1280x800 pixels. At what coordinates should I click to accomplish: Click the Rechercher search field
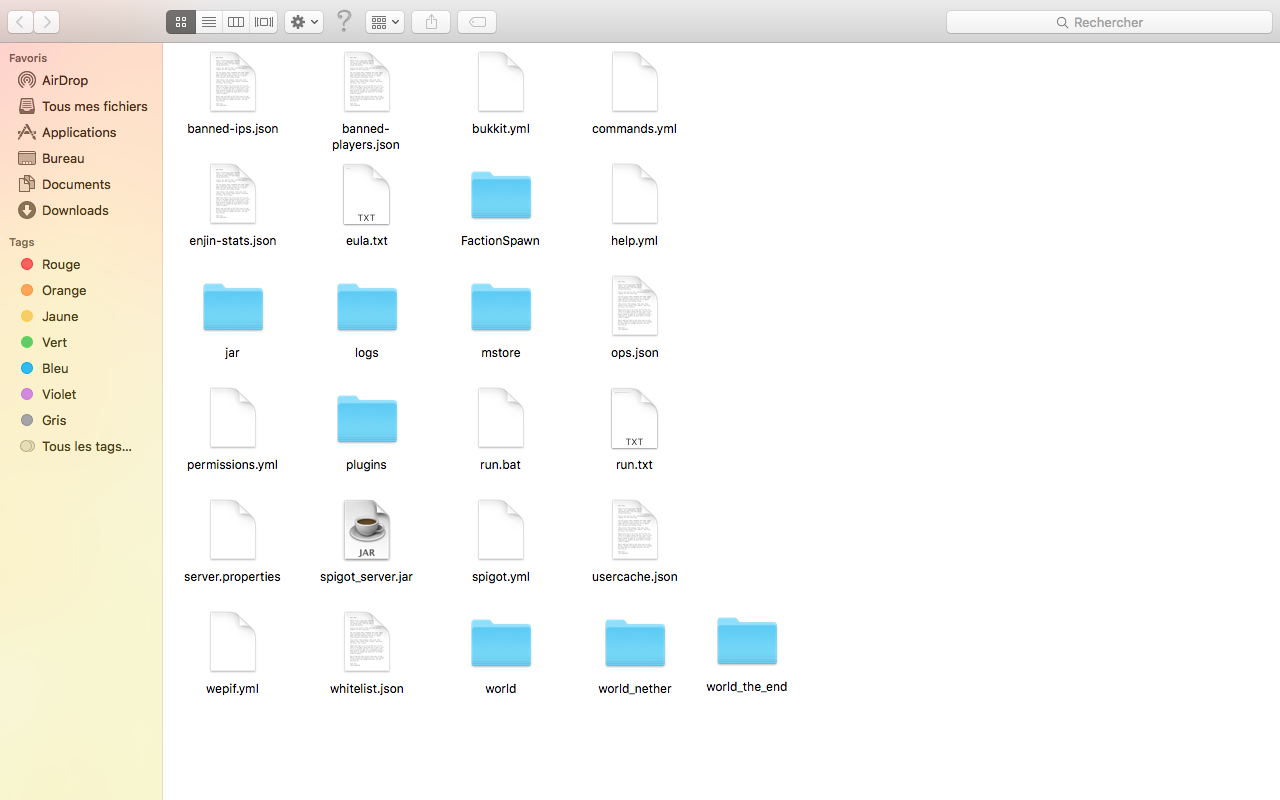coord(1109,22)
